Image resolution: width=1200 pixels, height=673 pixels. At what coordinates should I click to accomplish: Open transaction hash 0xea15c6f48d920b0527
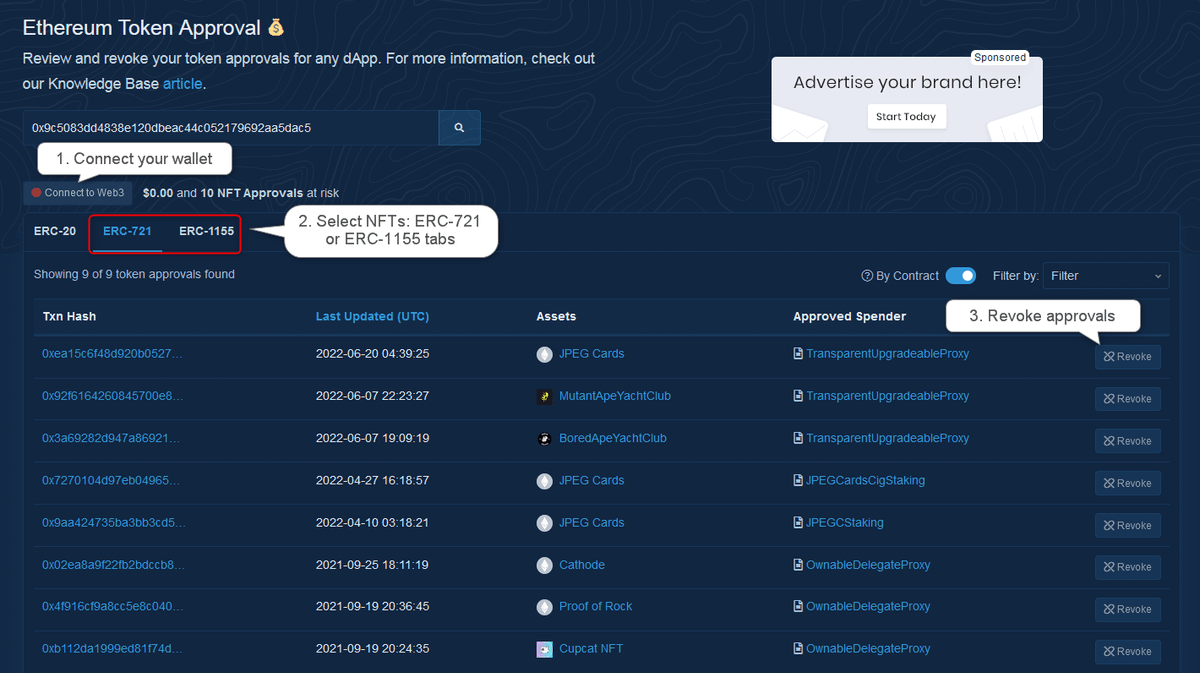[x=112, y=354]
